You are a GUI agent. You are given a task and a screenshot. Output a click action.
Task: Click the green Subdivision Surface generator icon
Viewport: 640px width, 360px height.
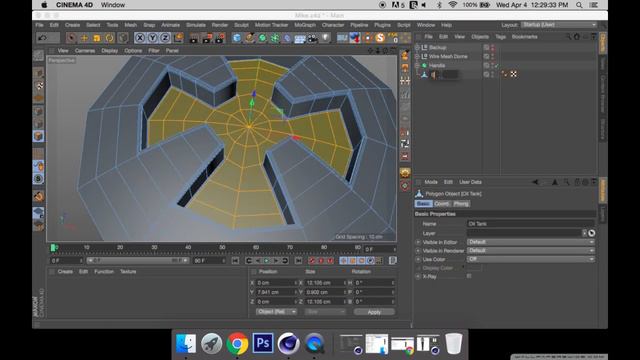pos(262,38)
